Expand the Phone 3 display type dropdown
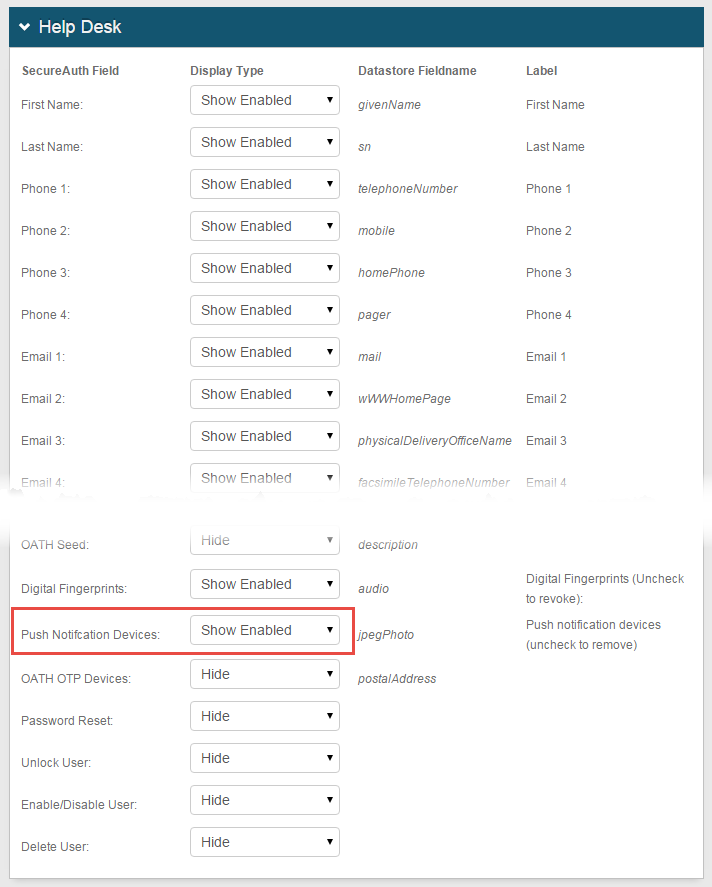 [x=265, y=268]
